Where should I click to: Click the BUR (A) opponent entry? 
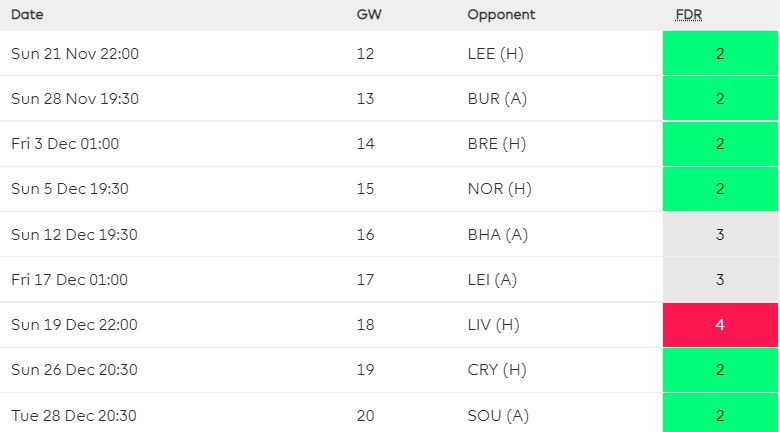click(x=497, y=99)
